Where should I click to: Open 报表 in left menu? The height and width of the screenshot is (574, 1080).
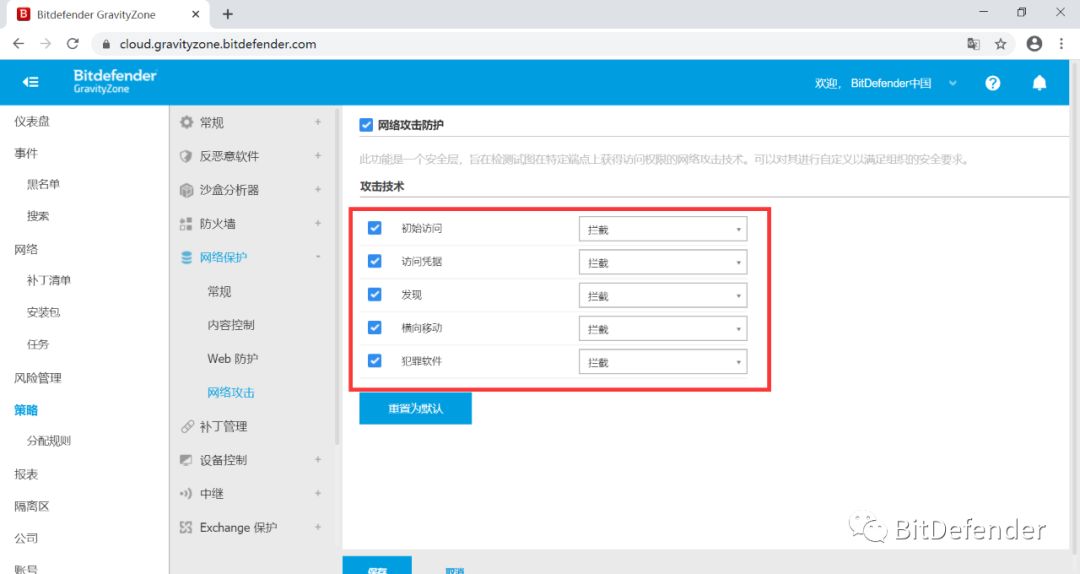coord(26,474)
